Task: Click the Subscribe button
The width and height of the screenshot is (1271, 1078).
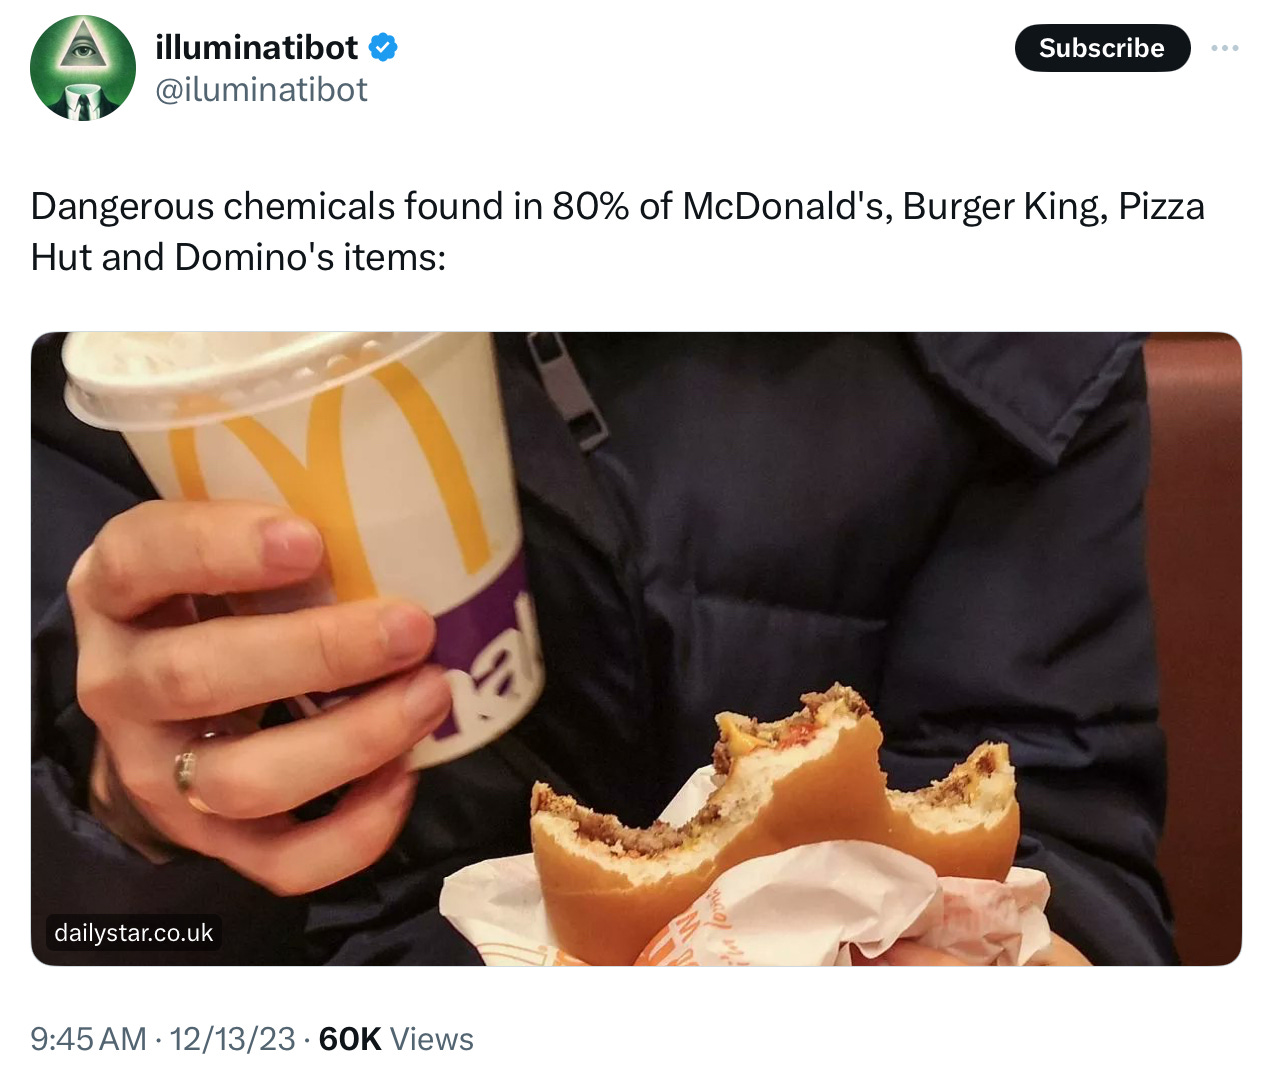Action: click(1102, 48)
